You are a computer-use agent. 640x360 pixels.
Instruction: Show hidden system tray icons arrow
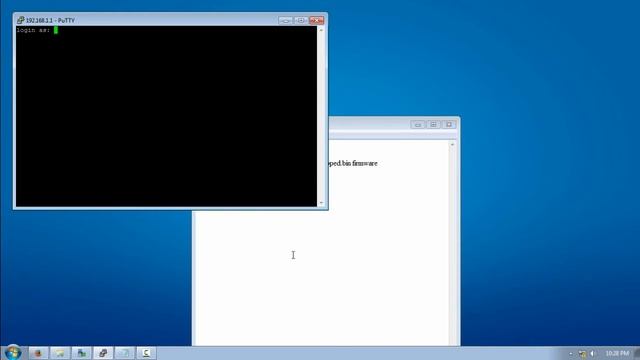571,353
